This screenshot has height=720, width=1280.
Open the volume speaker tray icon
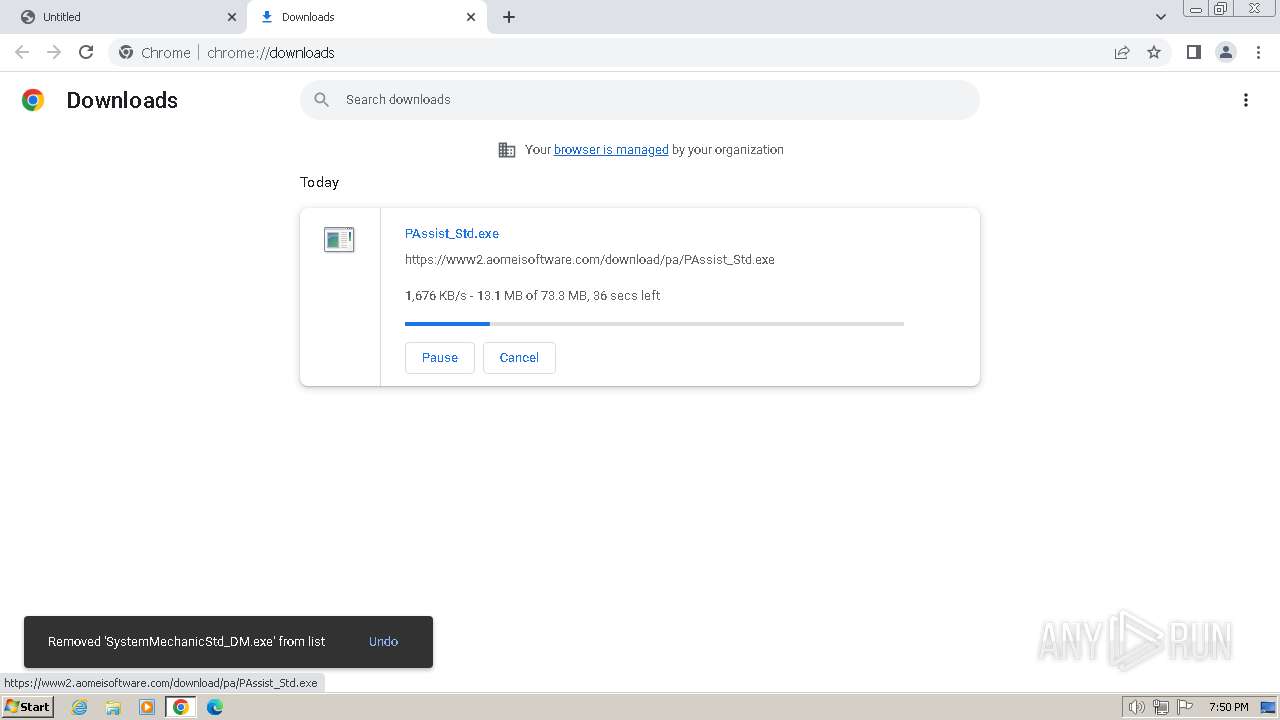(x=1137, y=707)
